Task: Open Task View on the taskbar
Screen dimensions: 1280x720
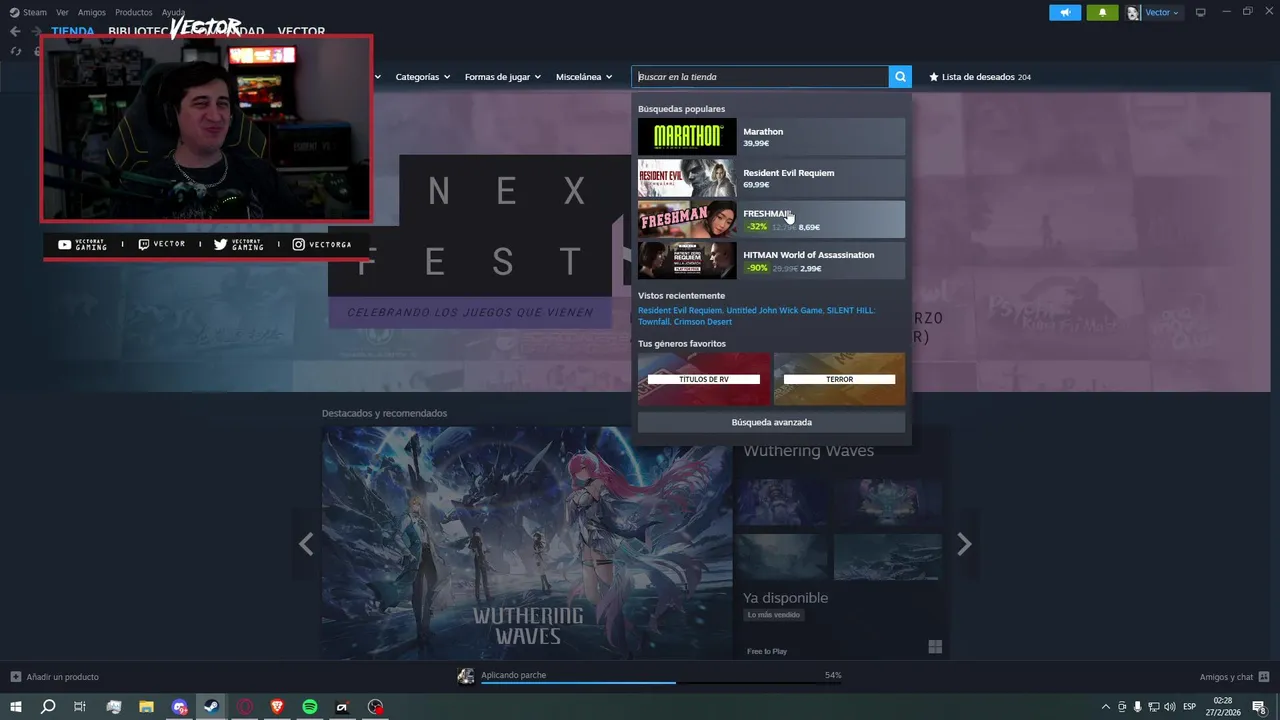Action: (80, 707)
